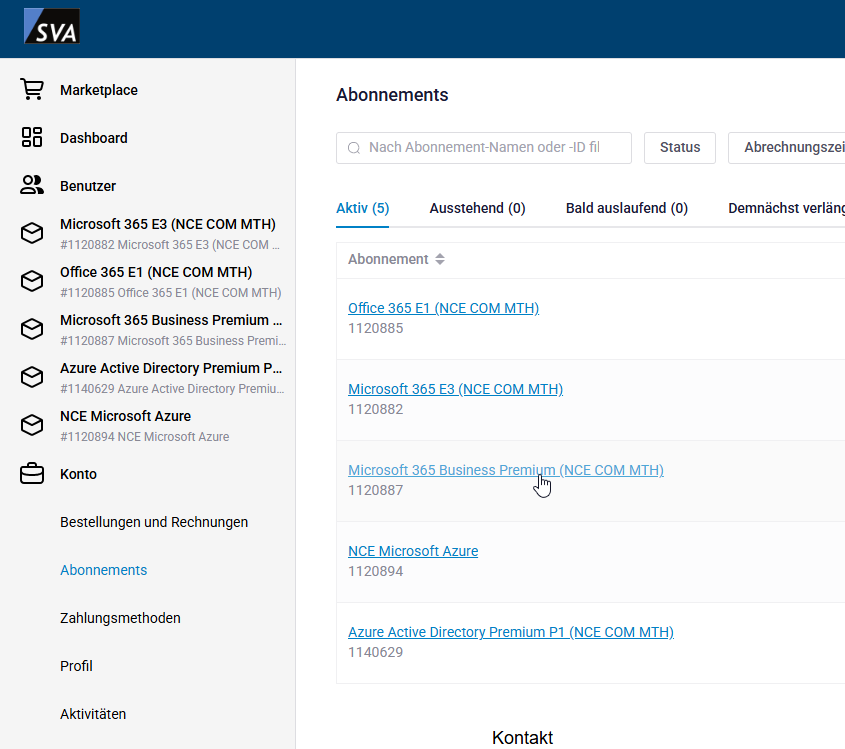Open Aktivitäten in the sidebar
The height and width of the screenshot is (749, 845).
93,714
